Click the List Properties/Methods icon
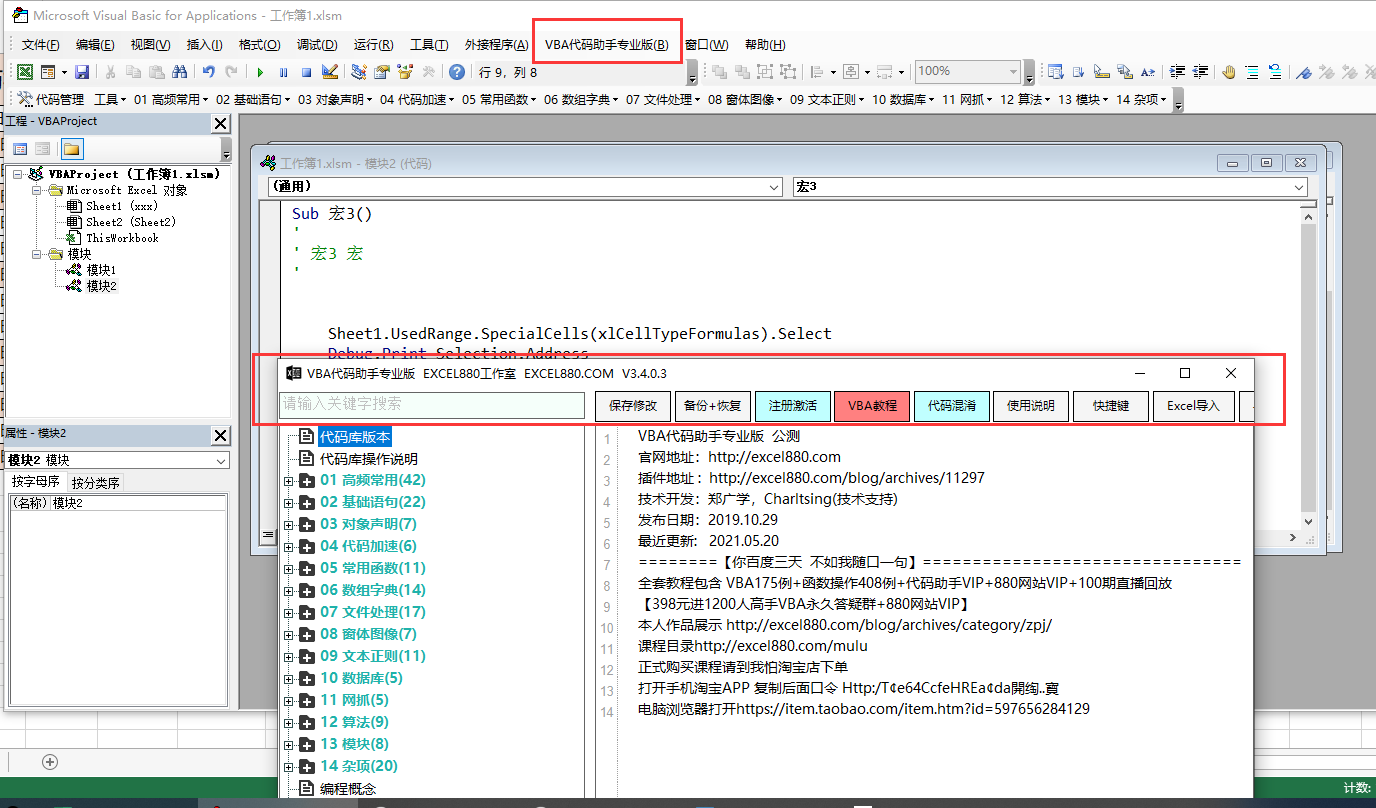Screen dimensions: 1376x808 pos(1055,72)
